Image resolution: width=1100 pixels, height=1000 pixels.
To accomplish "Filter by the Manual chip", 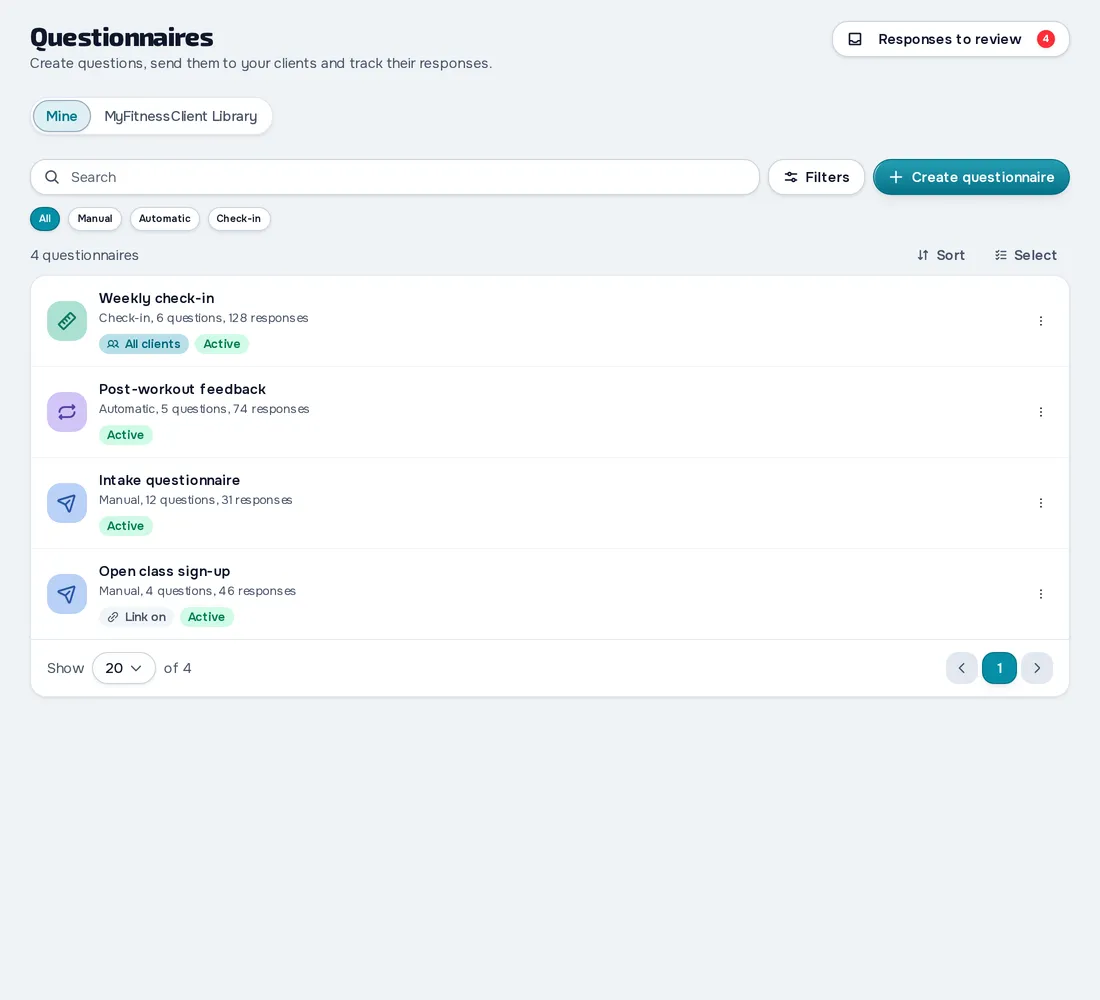I will [95, 219].
